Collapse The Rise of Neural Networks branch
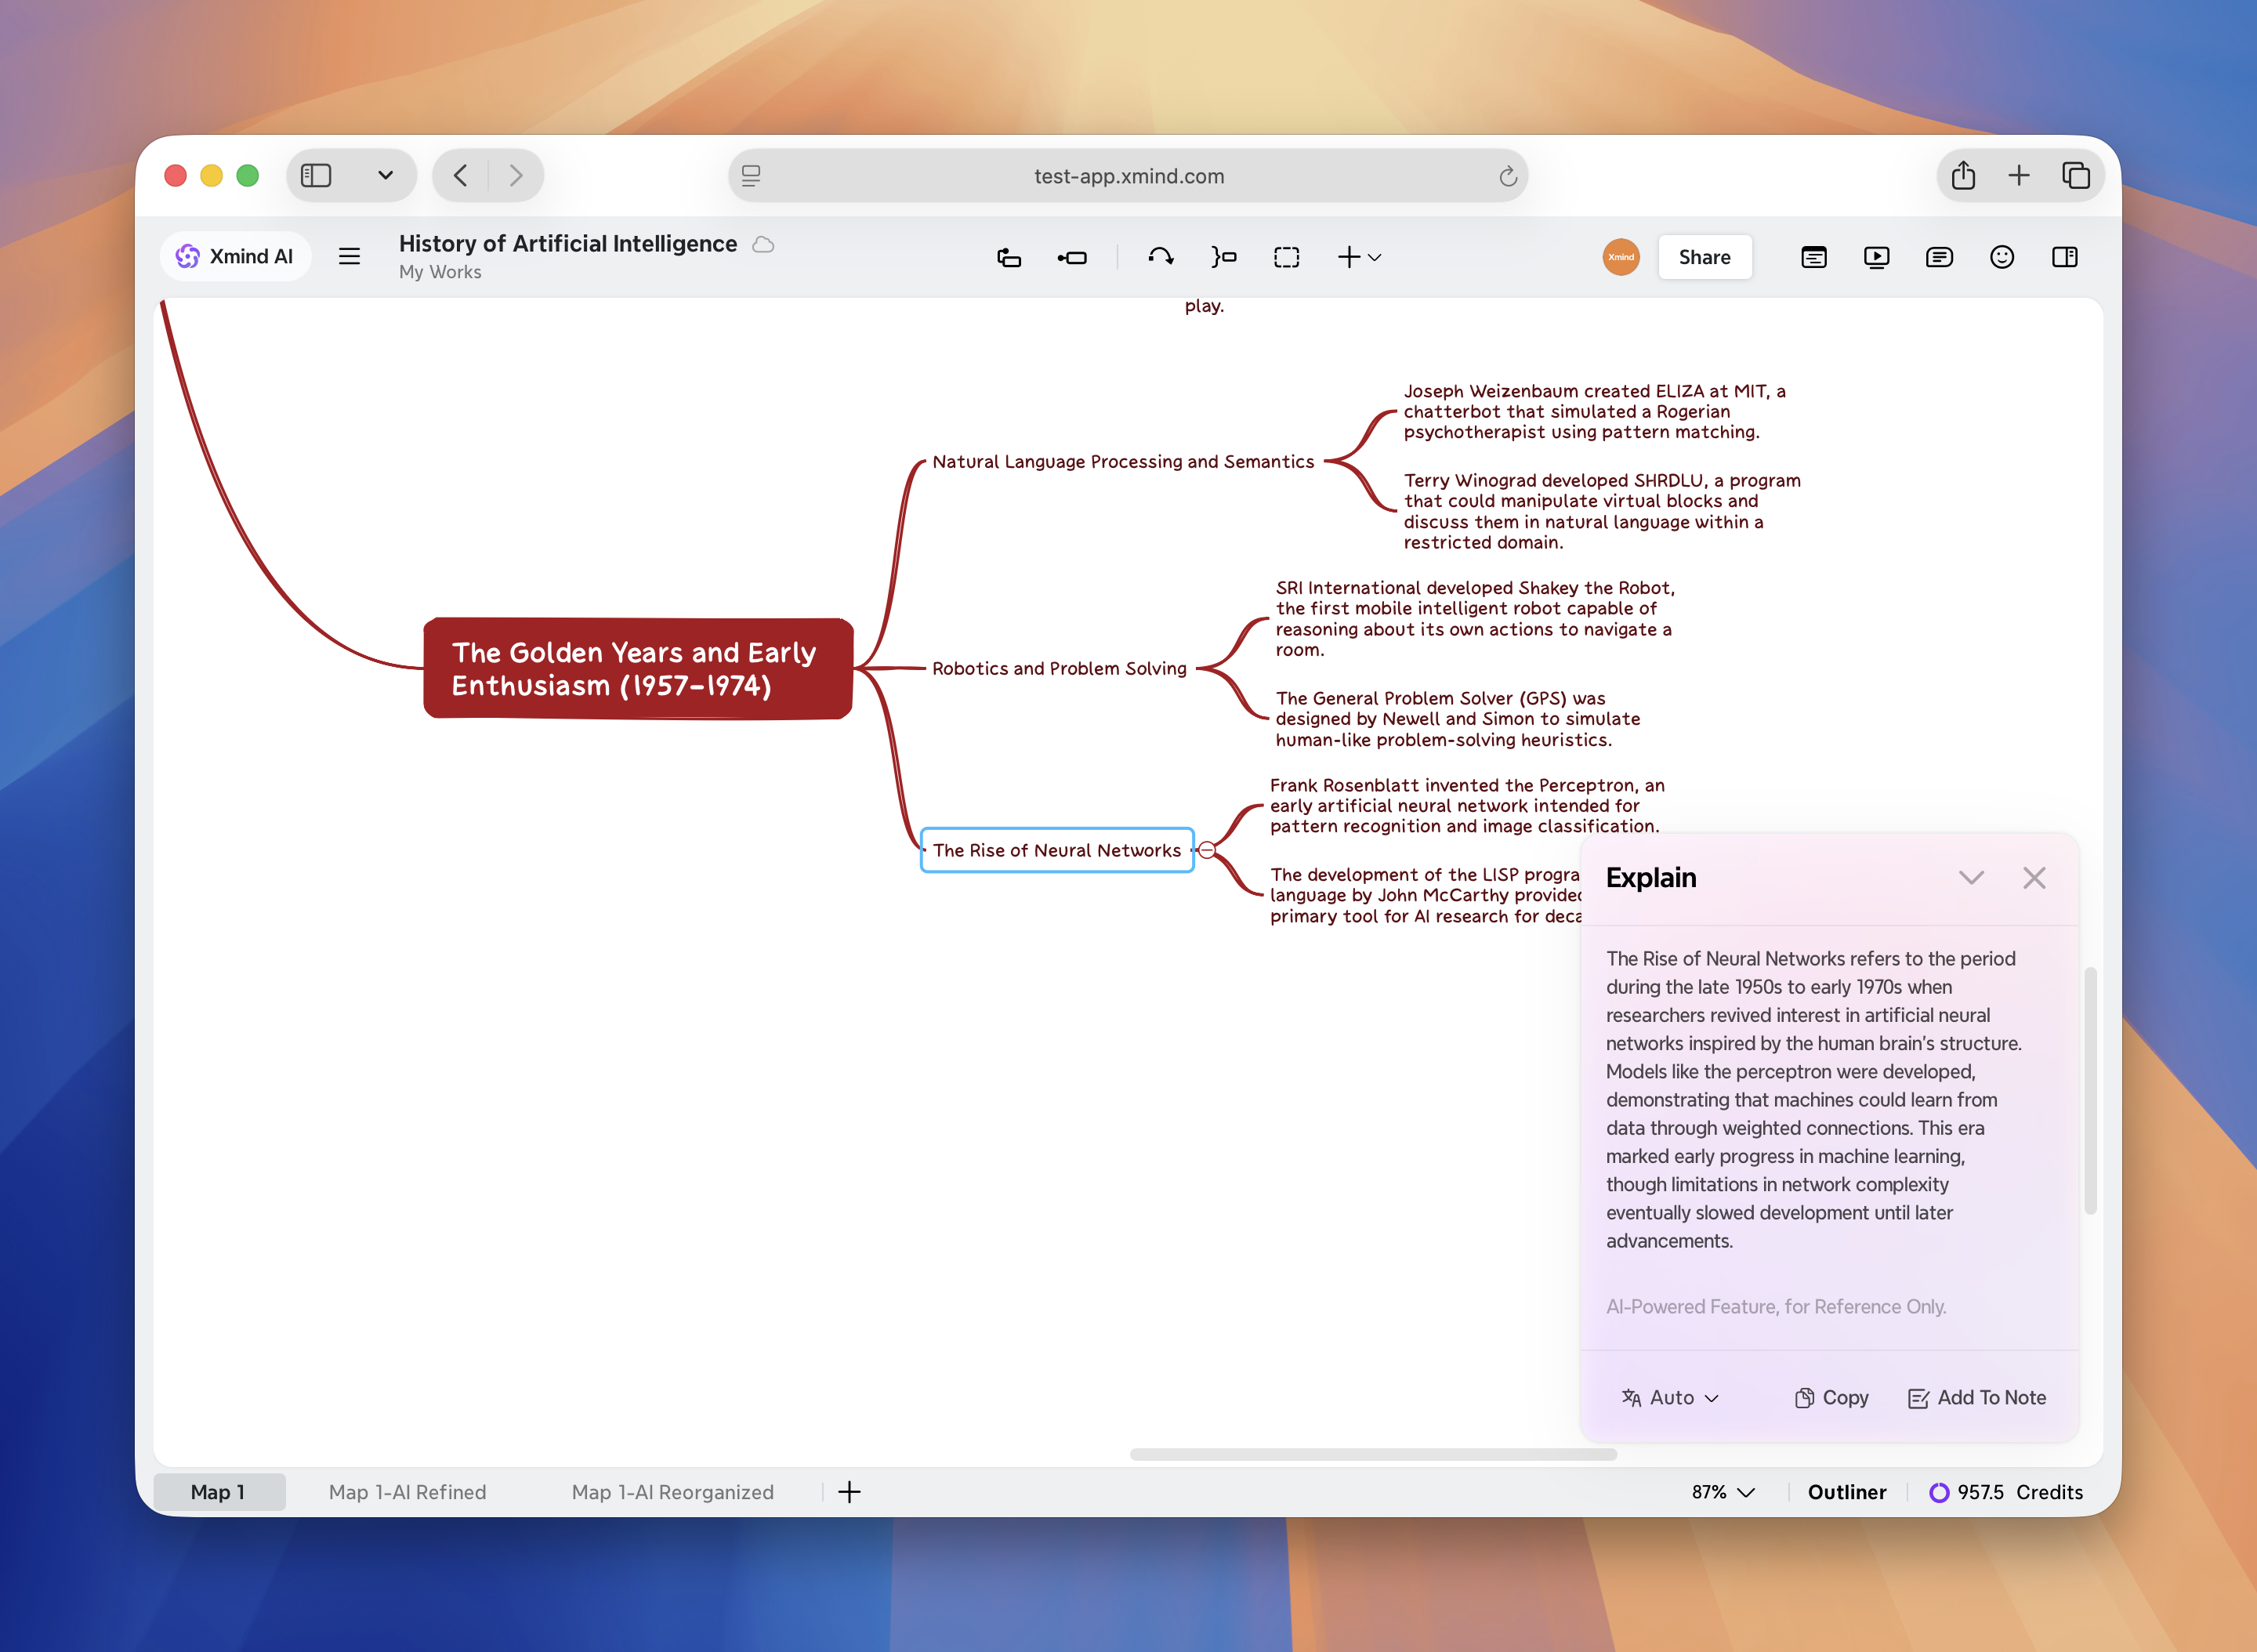Viewport: 2257px width, 1652px height. click(1207, 850)
